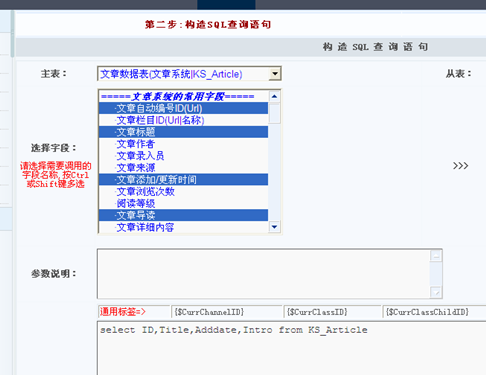Select field 阅读等级
This screenshot has width=486, height=375.
coord(183,203)
